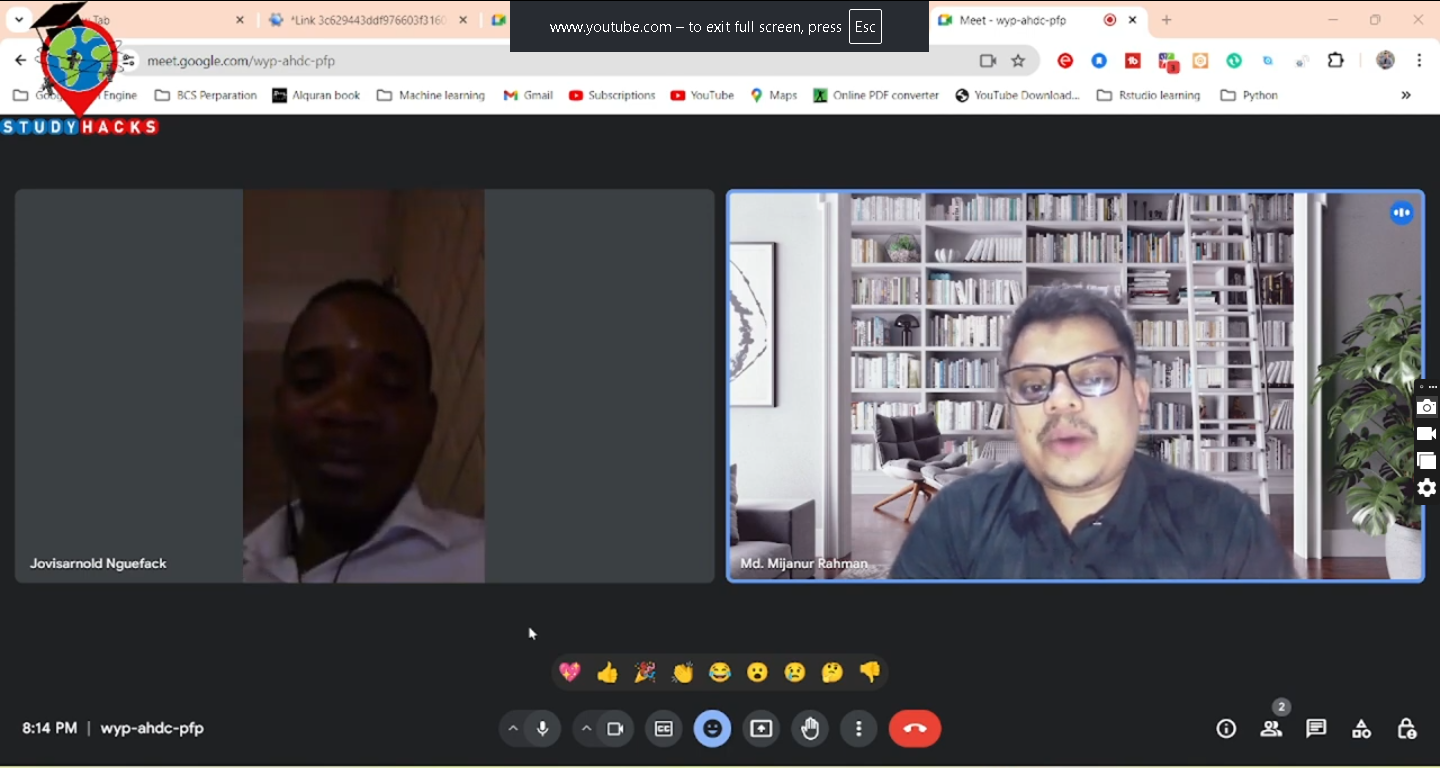
Task: Click red 'e' extension icon
Action: (1065, 61)
